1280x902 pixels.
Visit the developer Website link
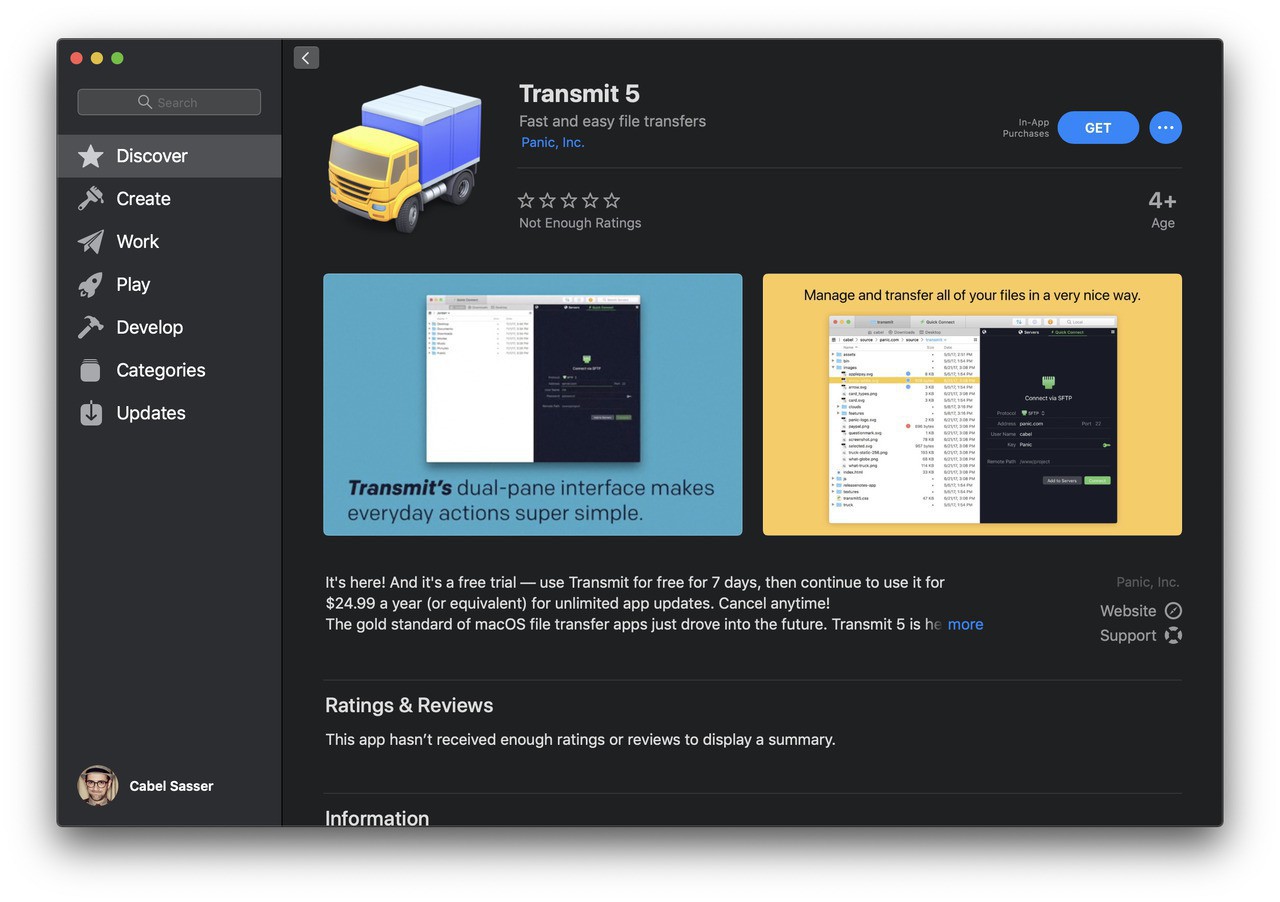click(x=1140, y=611)
